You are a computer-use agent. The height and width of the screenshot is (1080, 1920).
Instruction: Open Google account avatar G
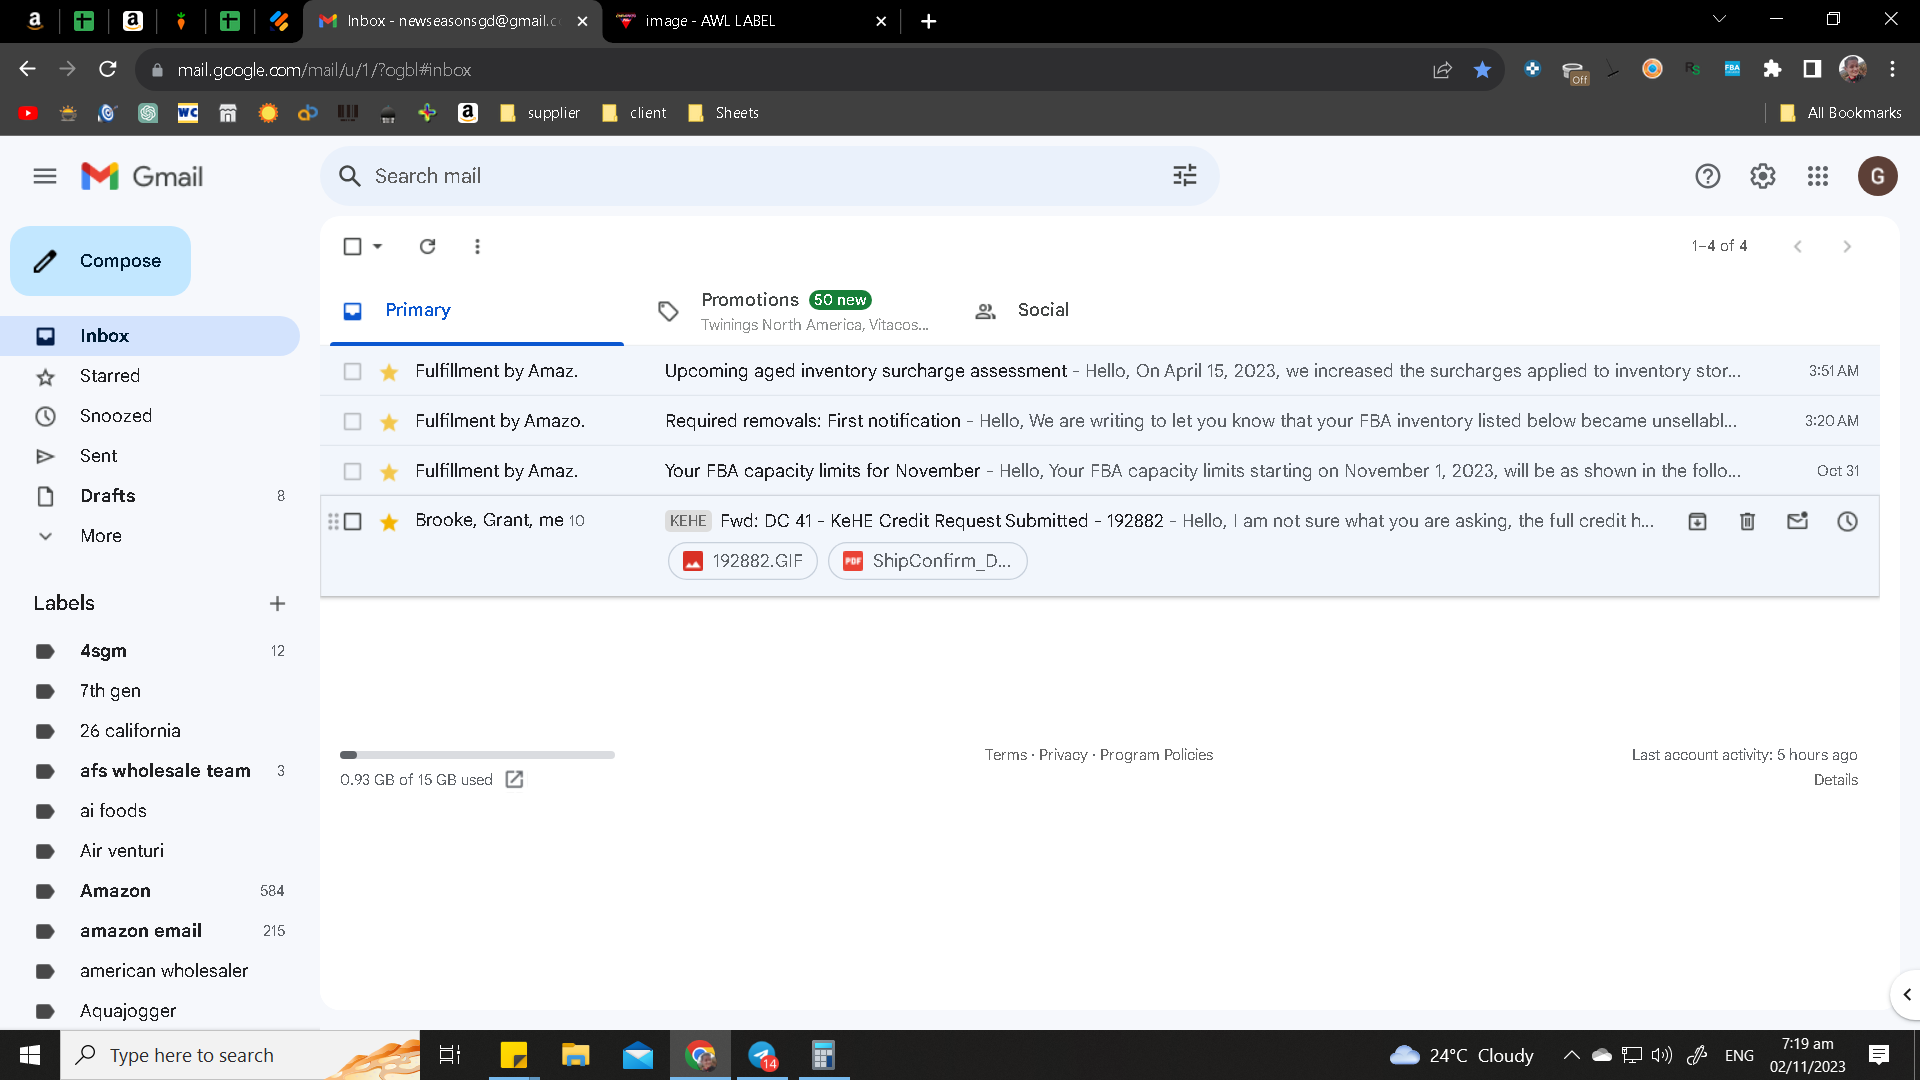click(x=1878, y=176)
